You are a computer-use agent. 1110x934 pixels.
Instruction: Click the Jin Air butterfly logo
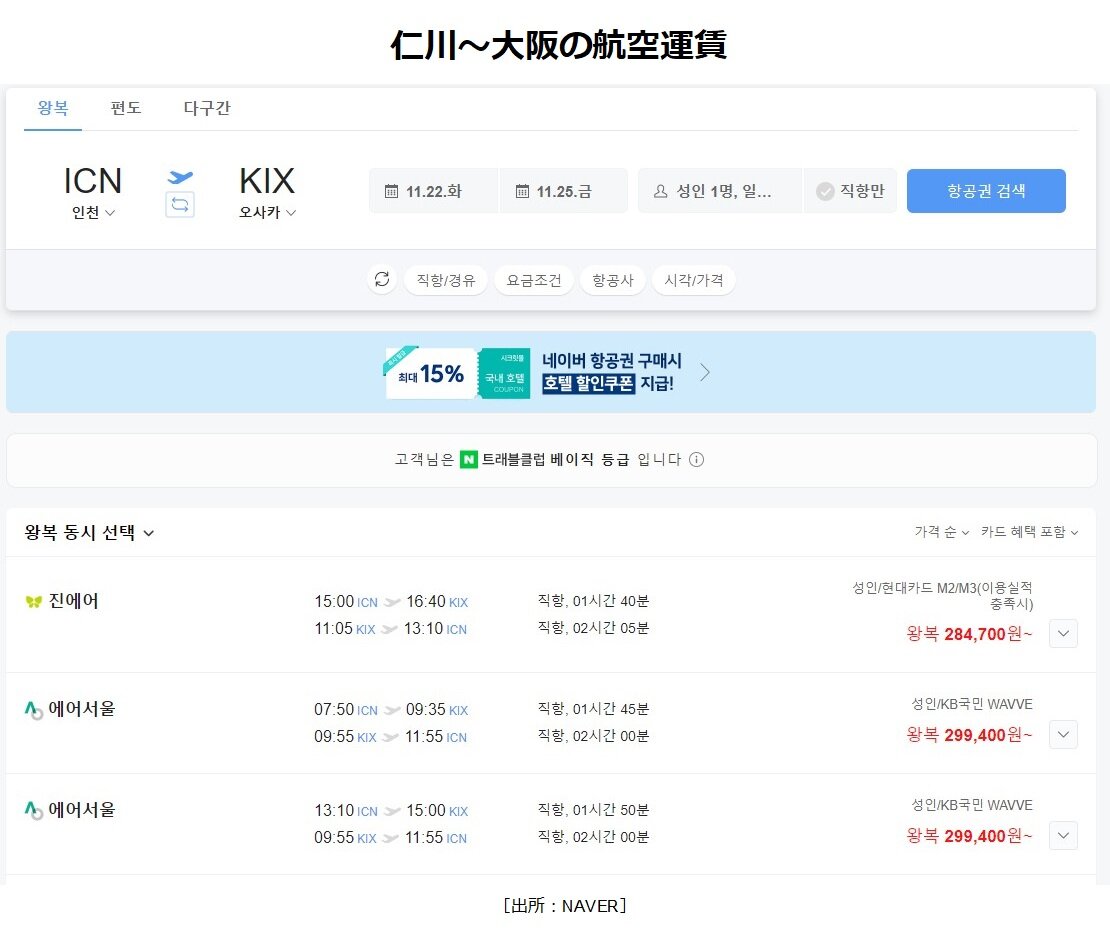click(x=33, y=601)
